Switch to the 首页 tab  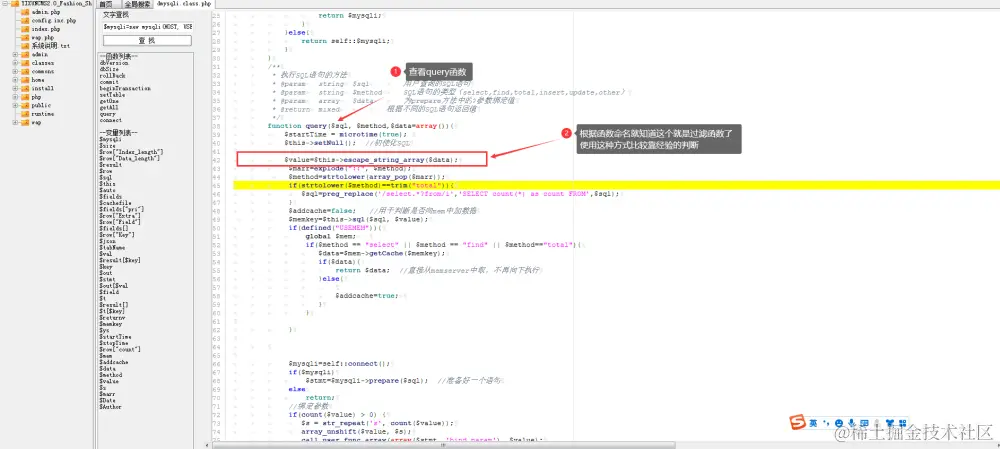tap(106, 4)
